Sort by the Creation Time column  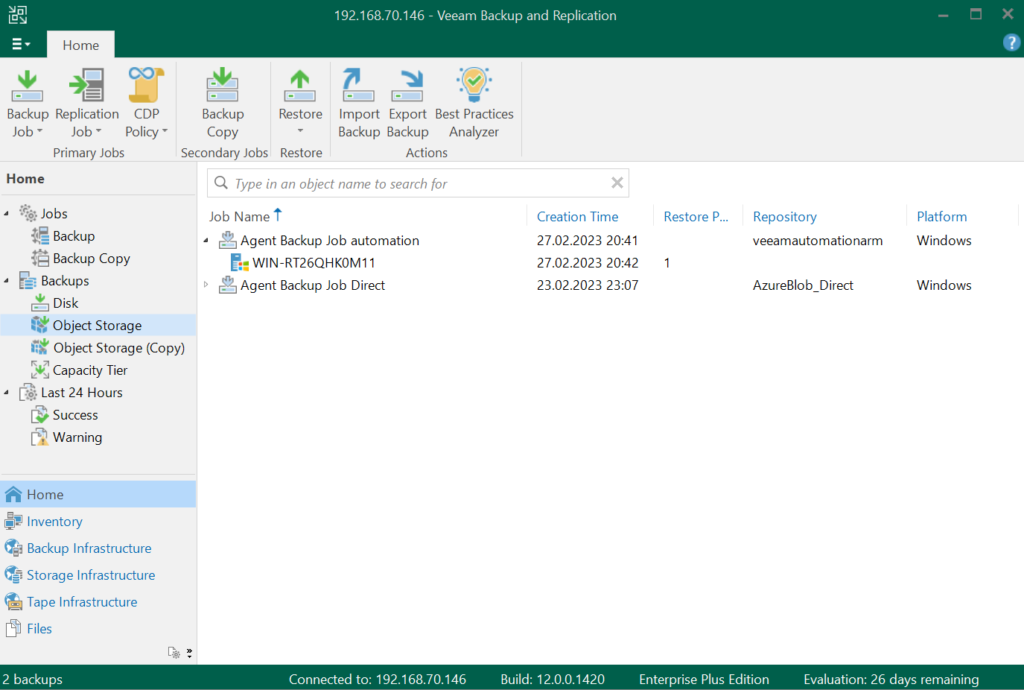[x=577, y=217]
